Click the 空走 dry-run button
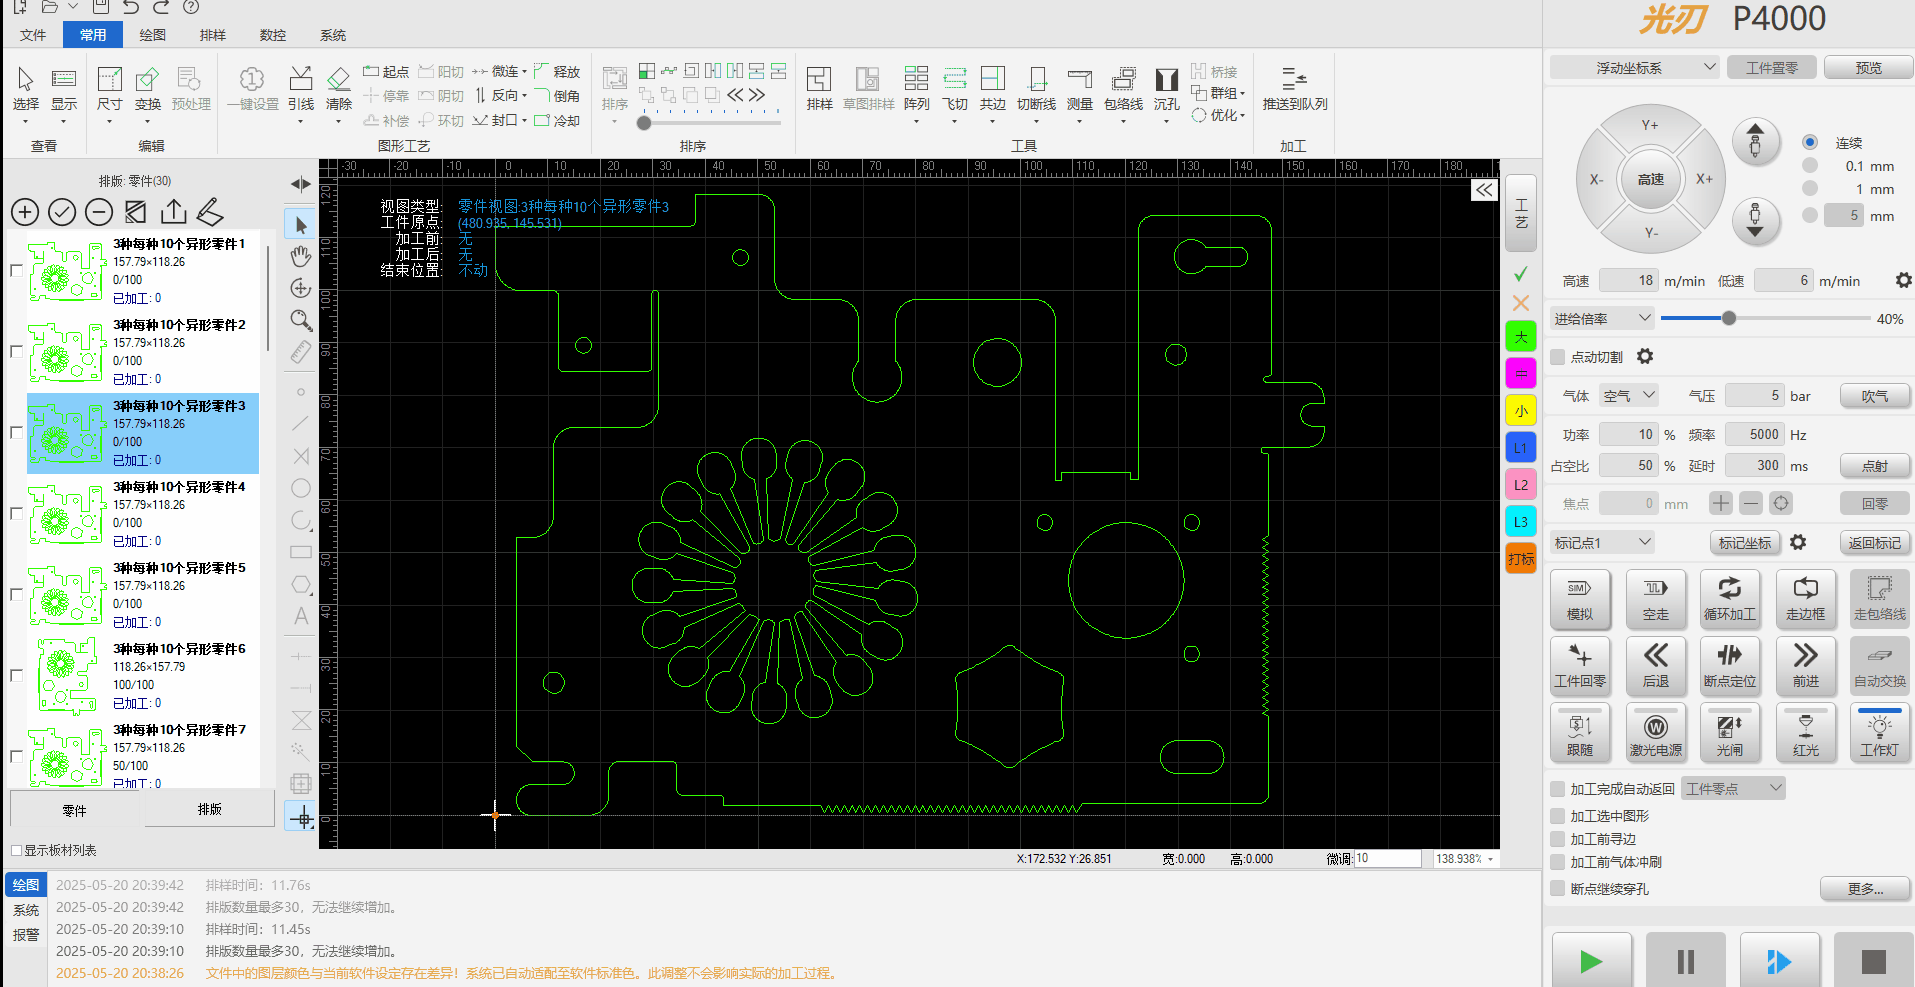The height and width of the screenshot is (987, 1915). pyautogui.click(x=1656, y=599)
